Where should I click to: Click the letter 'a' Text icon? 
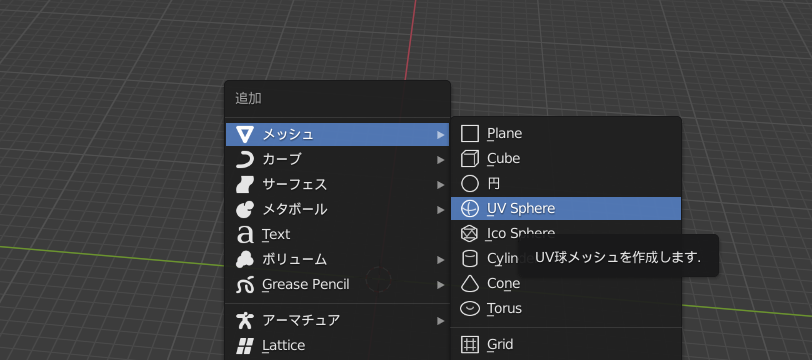pyautogui.click(x=244, y=235)
